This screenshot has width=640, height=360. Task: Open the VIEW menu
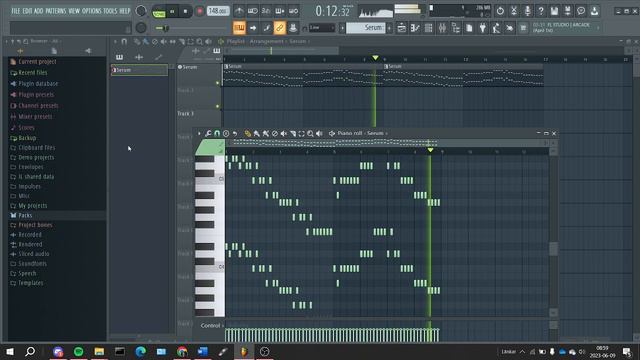click(x=74, y=11)
